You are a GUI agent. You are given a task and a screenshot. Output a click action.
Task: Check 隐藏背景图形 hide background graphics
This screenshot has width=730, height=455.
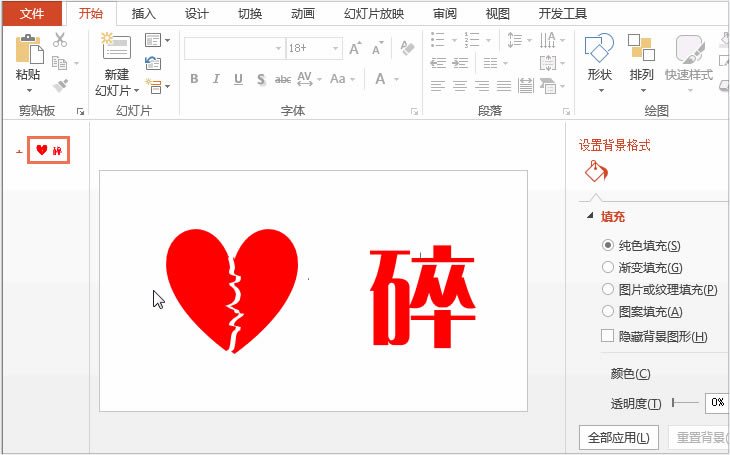(607, 336)
